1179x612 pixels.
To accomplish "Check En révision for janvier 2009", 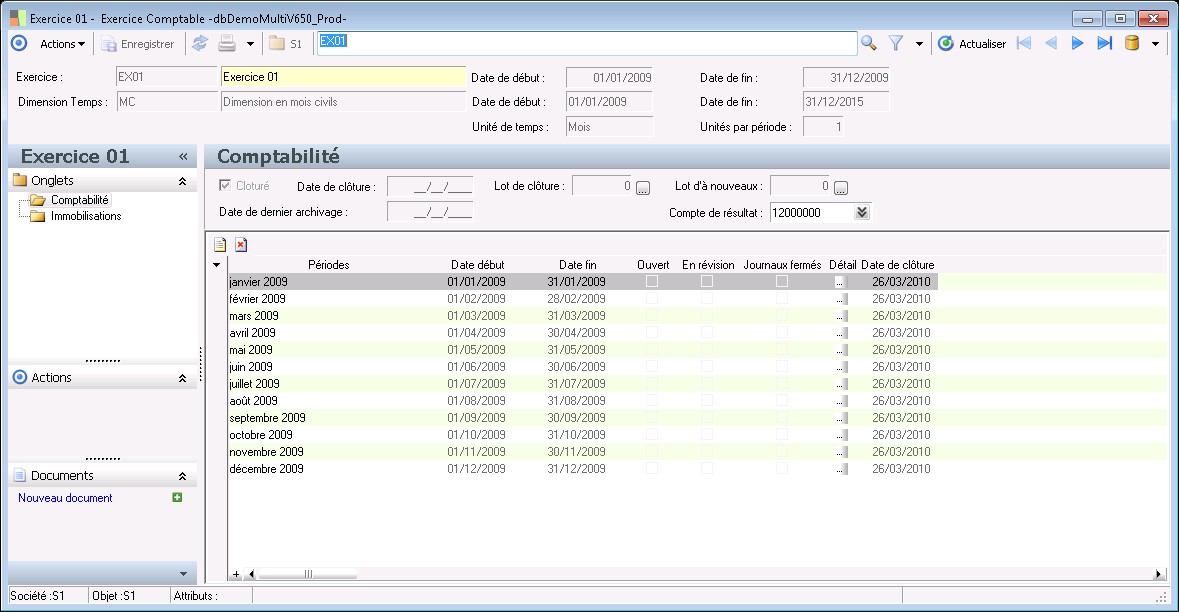I will coord(707,282).
